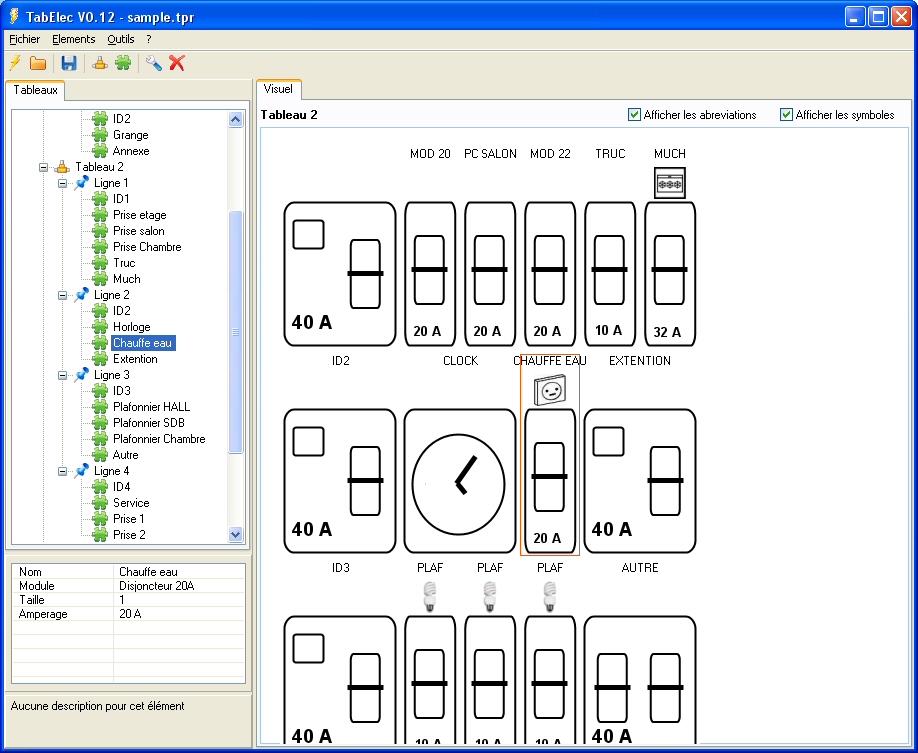Image resolution: width=918 pixels, height=753 pixels.
Task: Open the Fichier menu
Action: click(24, 39)
